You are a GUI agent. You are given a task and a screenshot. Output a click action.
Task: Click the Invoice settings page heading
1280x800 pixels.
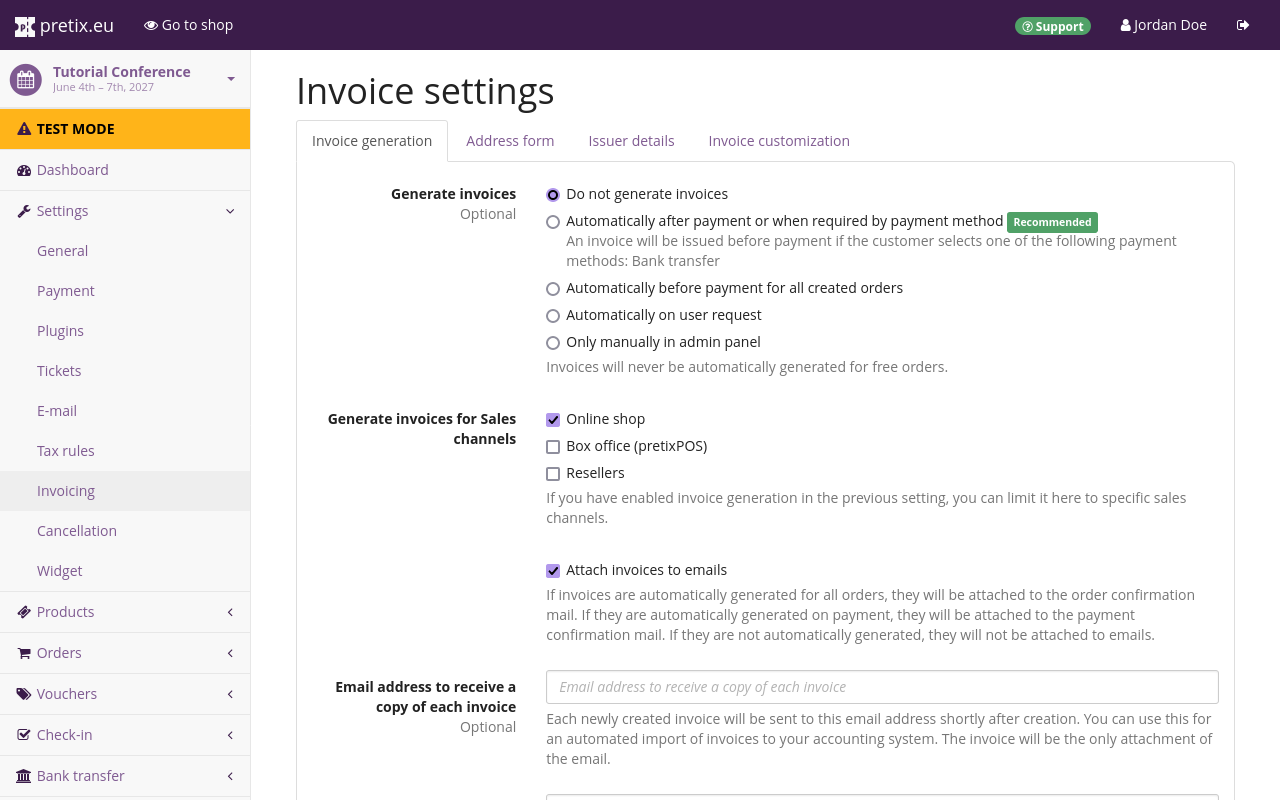click(425, 91)
